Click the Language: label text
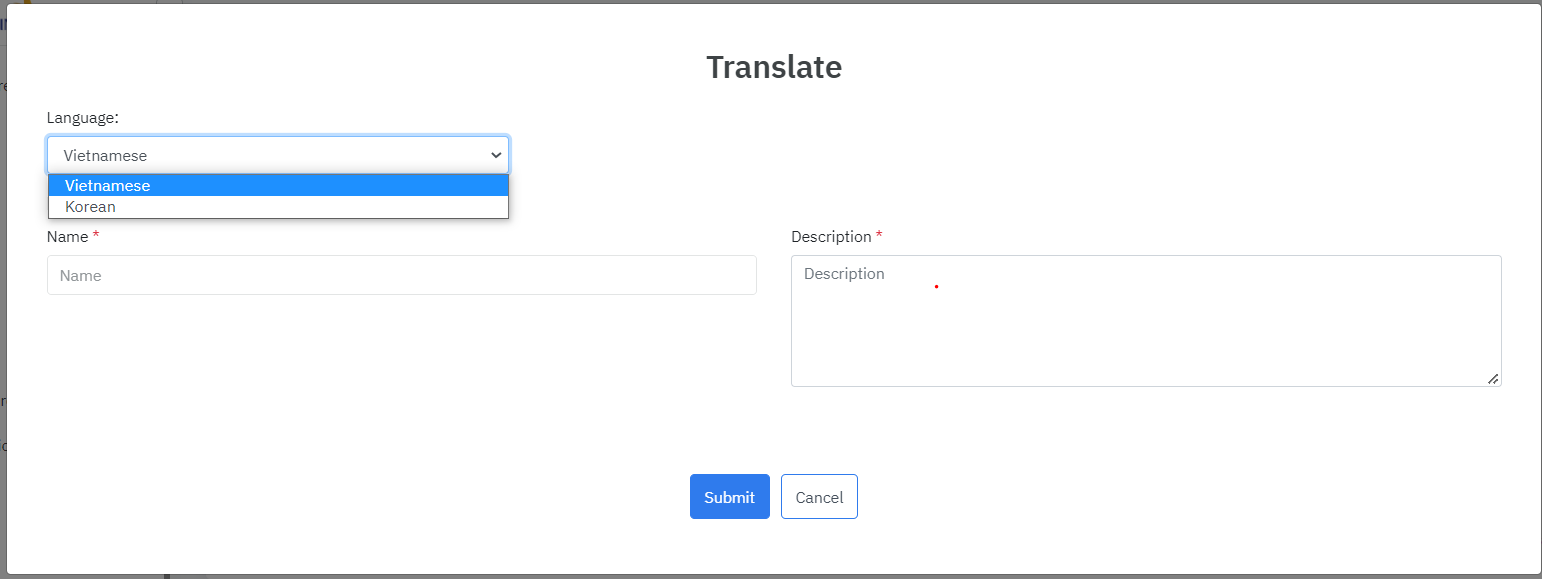 tap(83, 118)
